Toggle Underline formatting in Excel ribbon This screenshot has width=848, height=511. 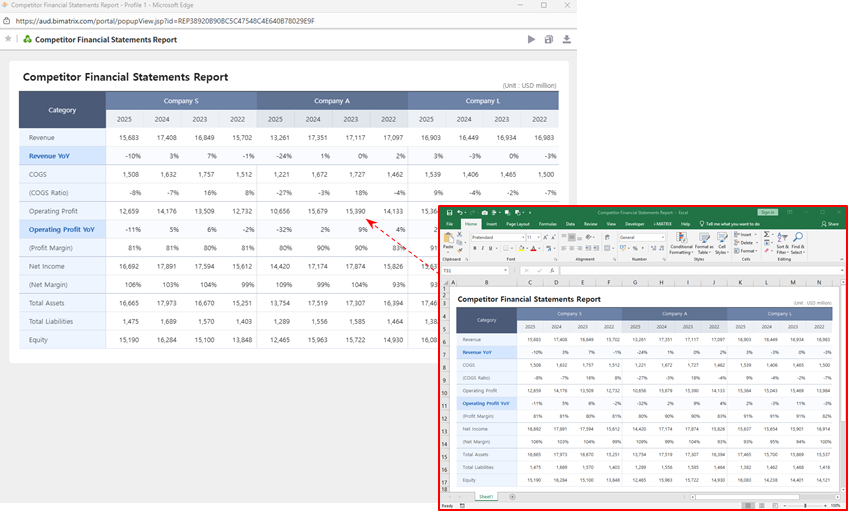(490, 248)
